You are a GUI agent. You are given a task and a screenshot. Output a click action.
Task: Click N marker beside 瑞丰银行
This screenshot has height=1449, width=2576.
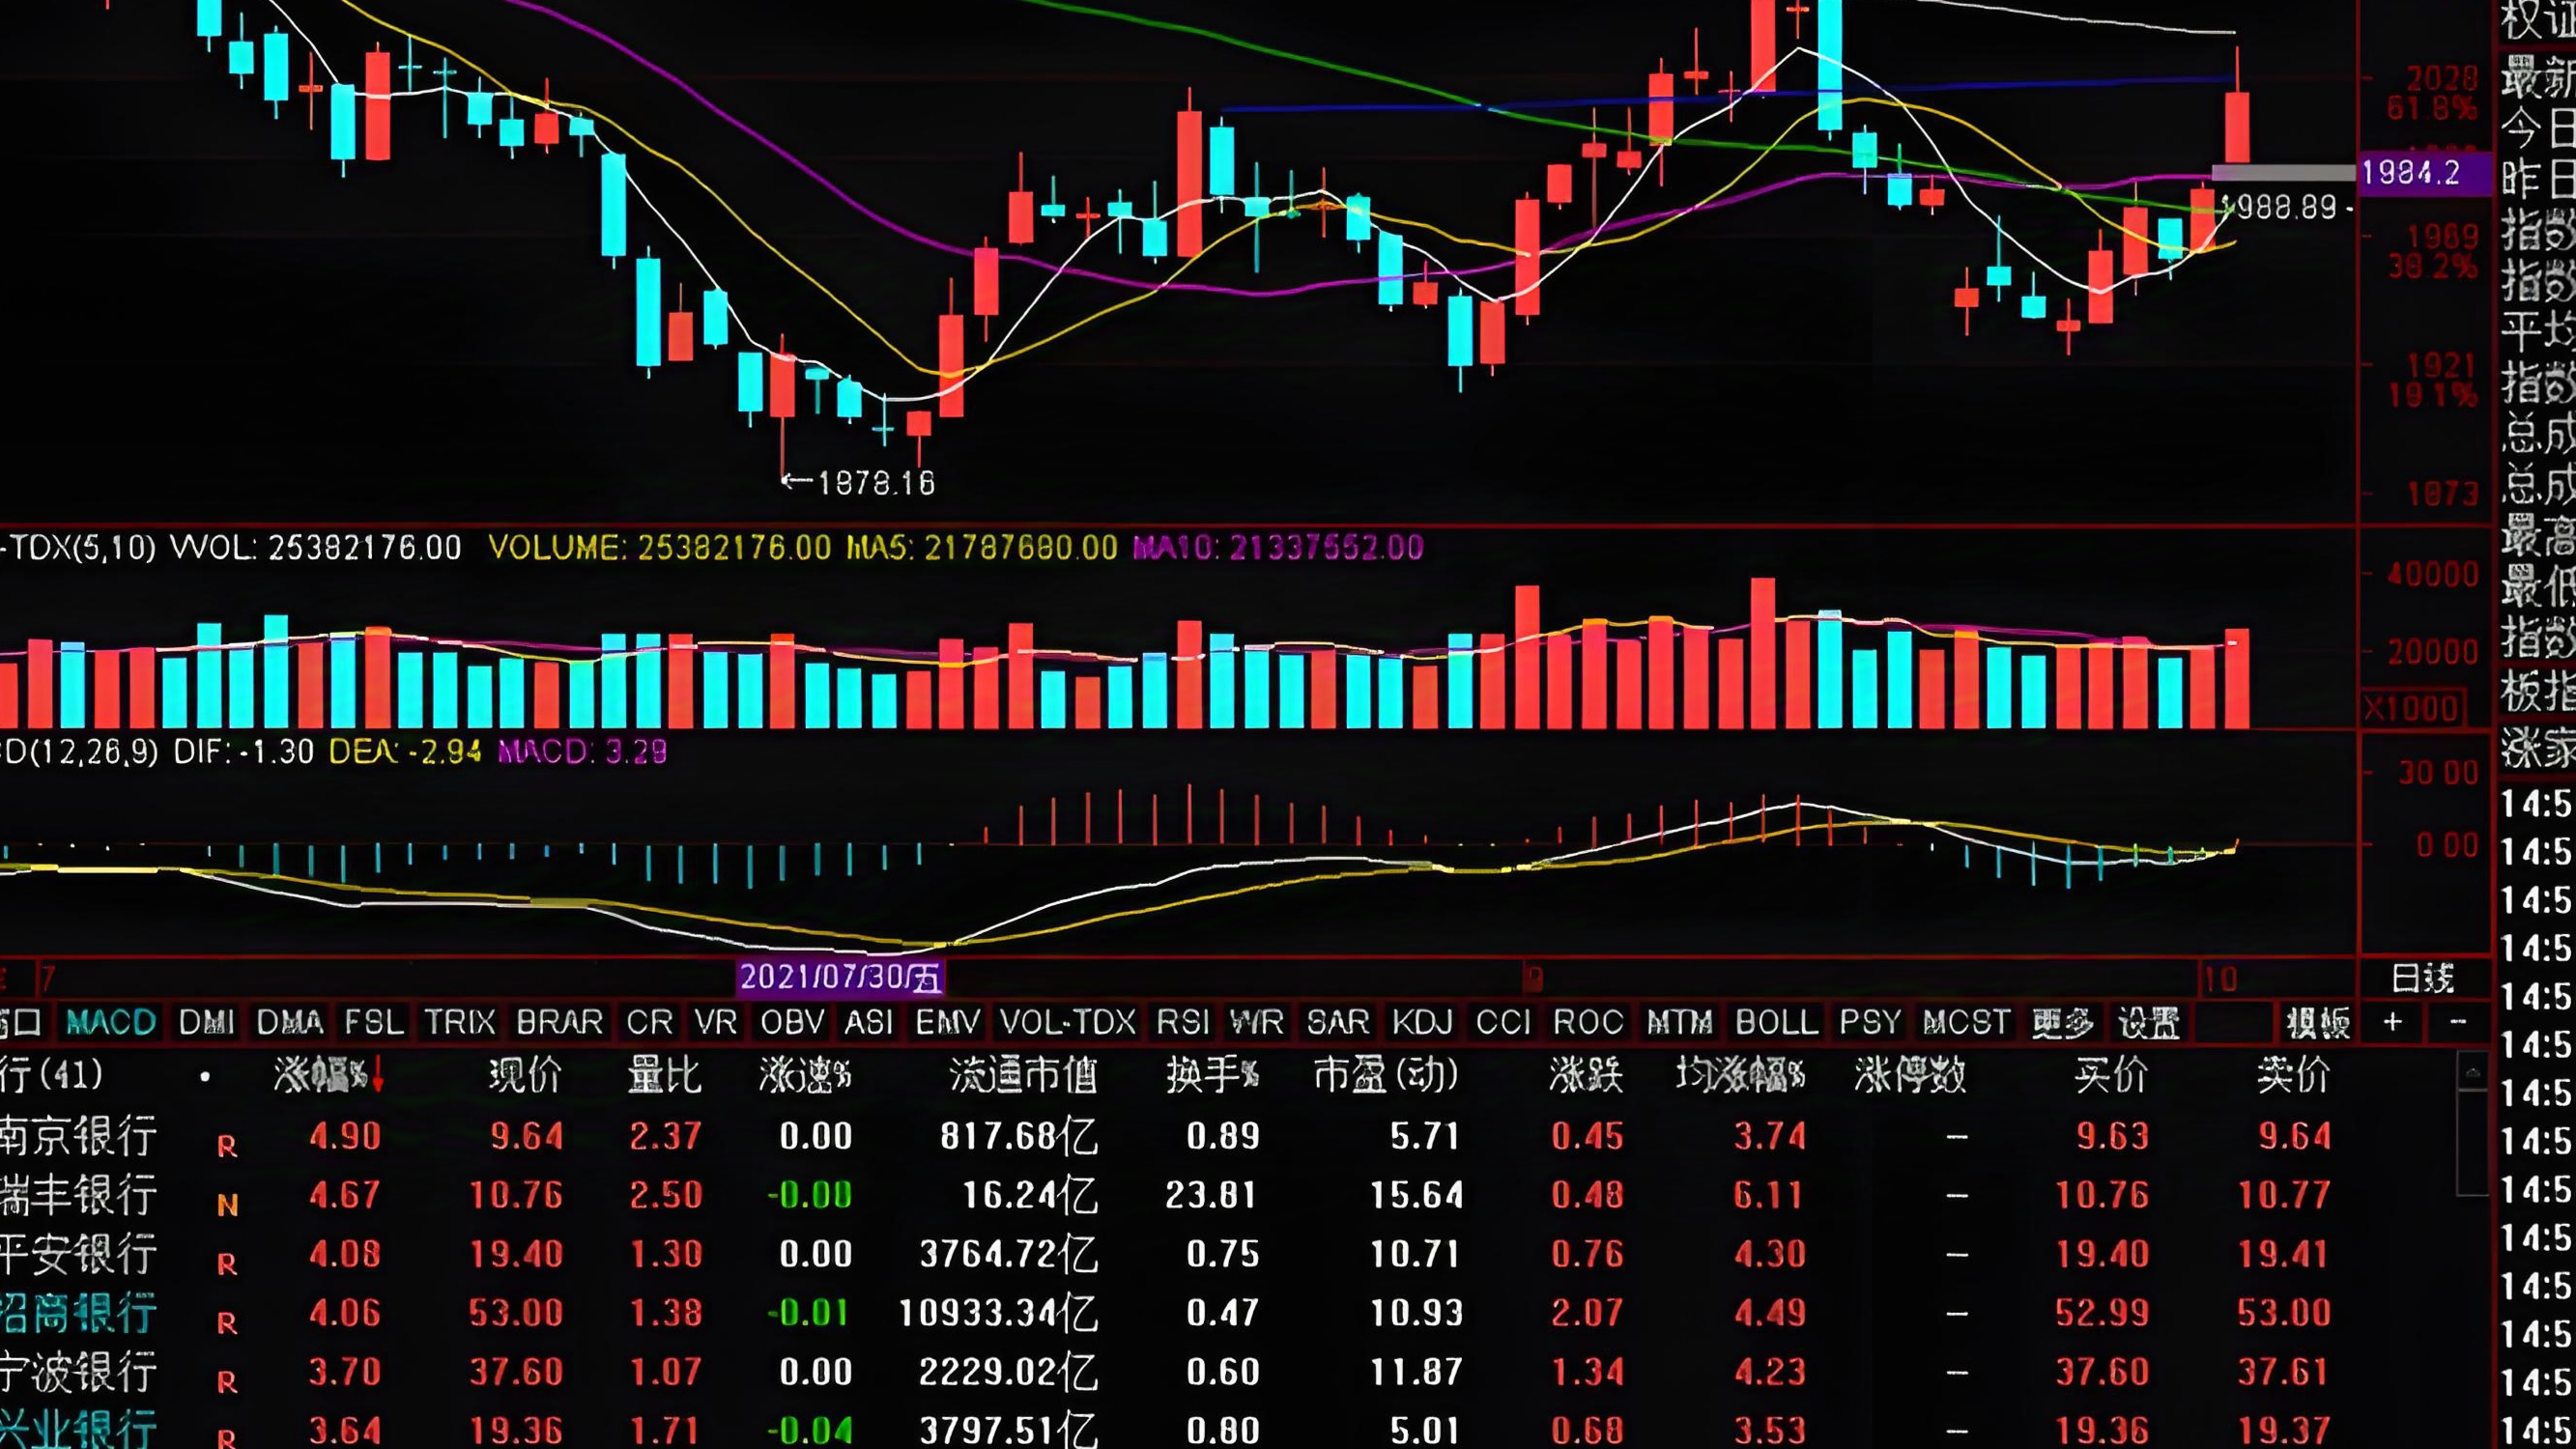(227, 1205)
